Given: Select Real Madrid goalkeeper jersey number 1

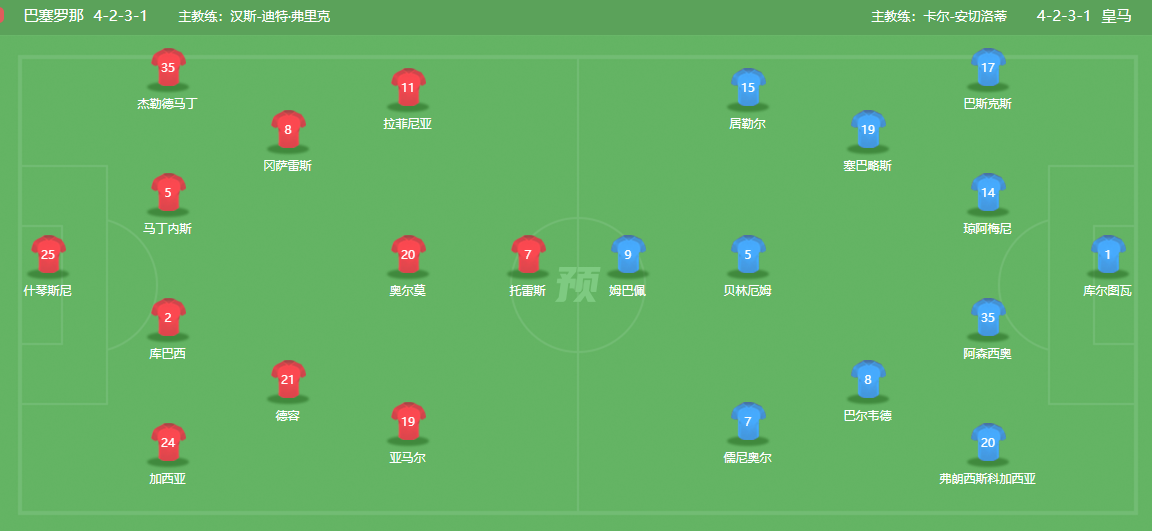Looking at the screenshot, I should [1108, 254].
